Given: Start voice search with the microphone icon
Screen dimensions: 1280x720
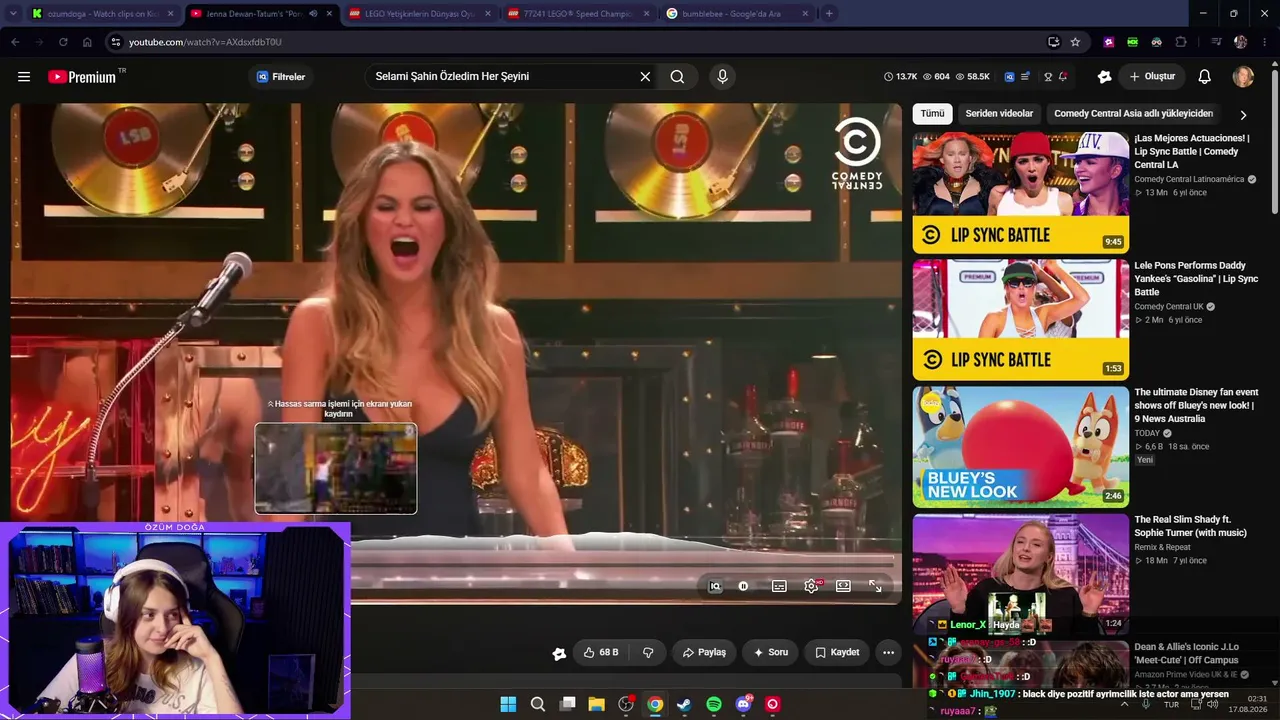Looking at the screenshot, I should pos(722,77).
